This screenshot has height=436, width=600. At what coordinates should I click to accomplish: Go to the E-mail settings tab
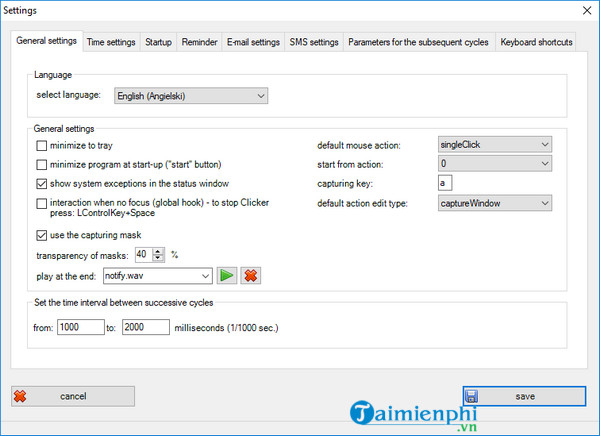pos(253,42)
